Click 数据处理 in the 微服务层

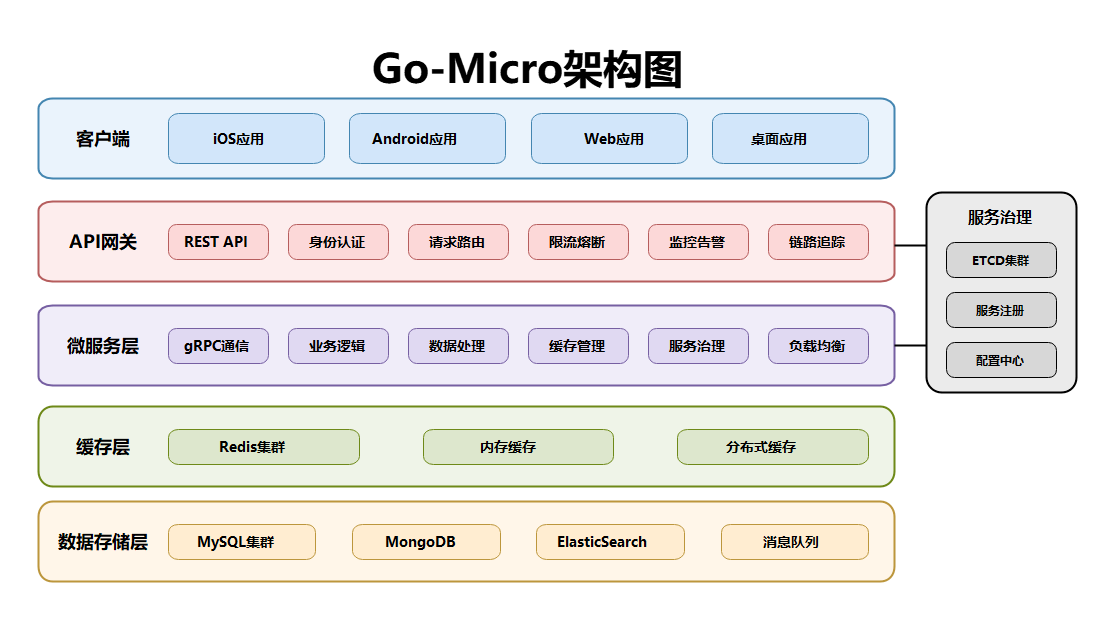(458, 345)
